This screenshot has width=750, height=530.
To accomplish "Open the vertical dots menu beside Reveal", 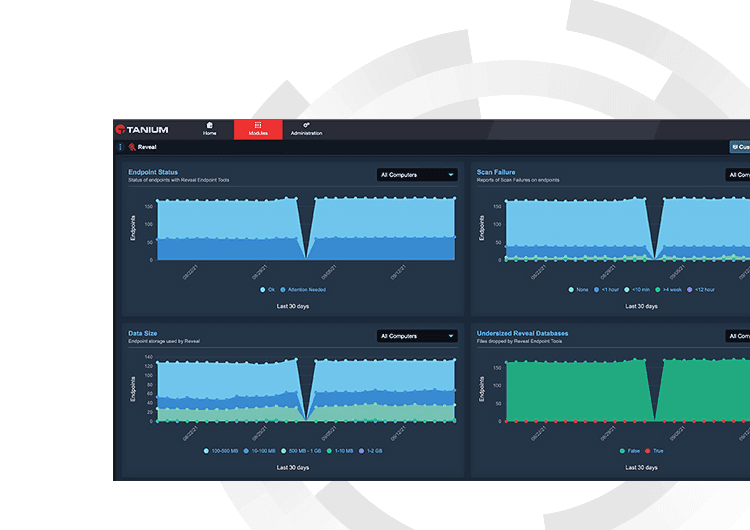I will [x=120, y=147].
